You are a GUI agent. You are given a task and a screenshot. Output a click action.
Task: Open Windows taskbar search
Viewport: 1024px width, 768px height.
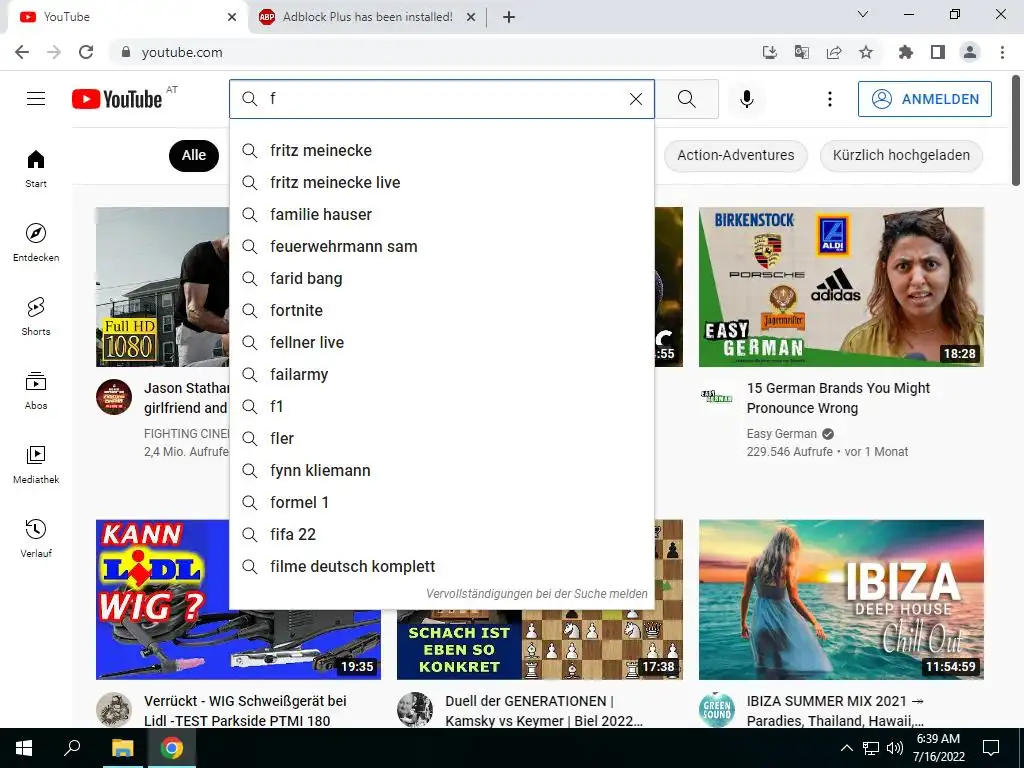[x=72, y=748]
